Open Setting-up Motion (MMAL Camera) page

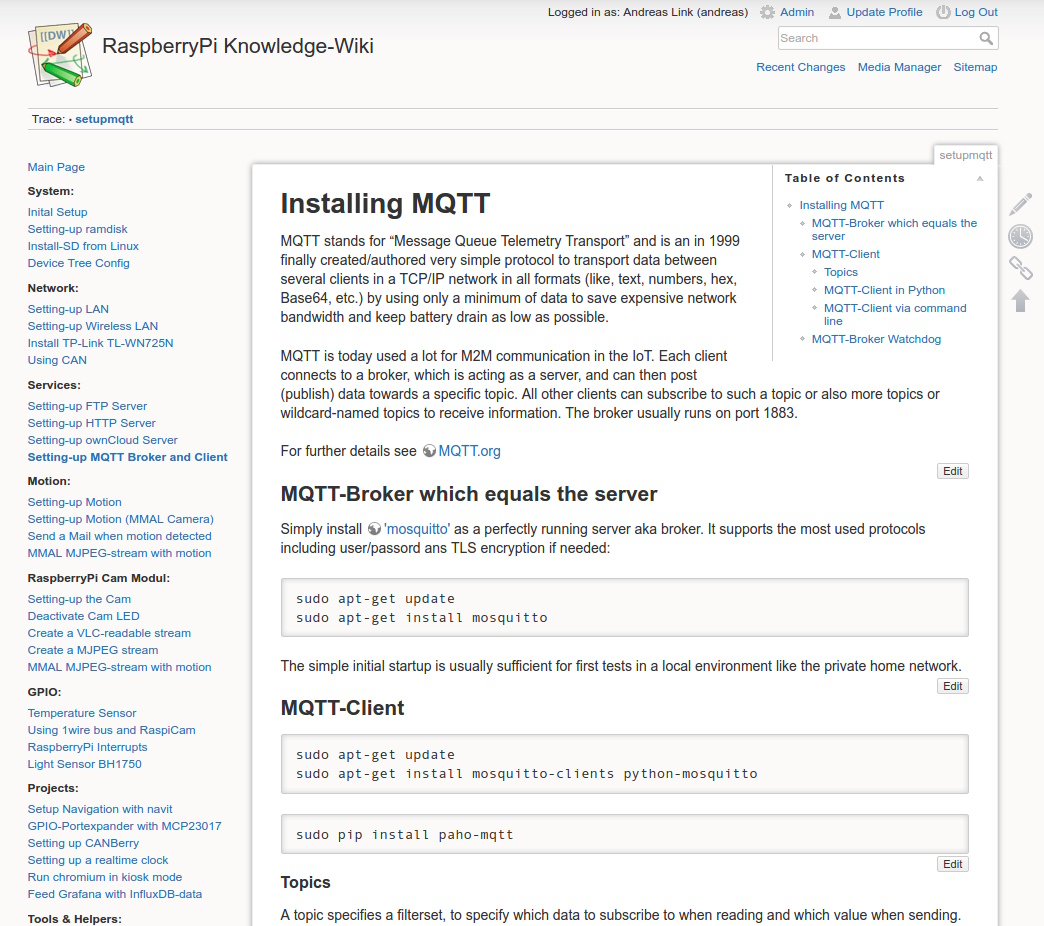pos(121,519)
